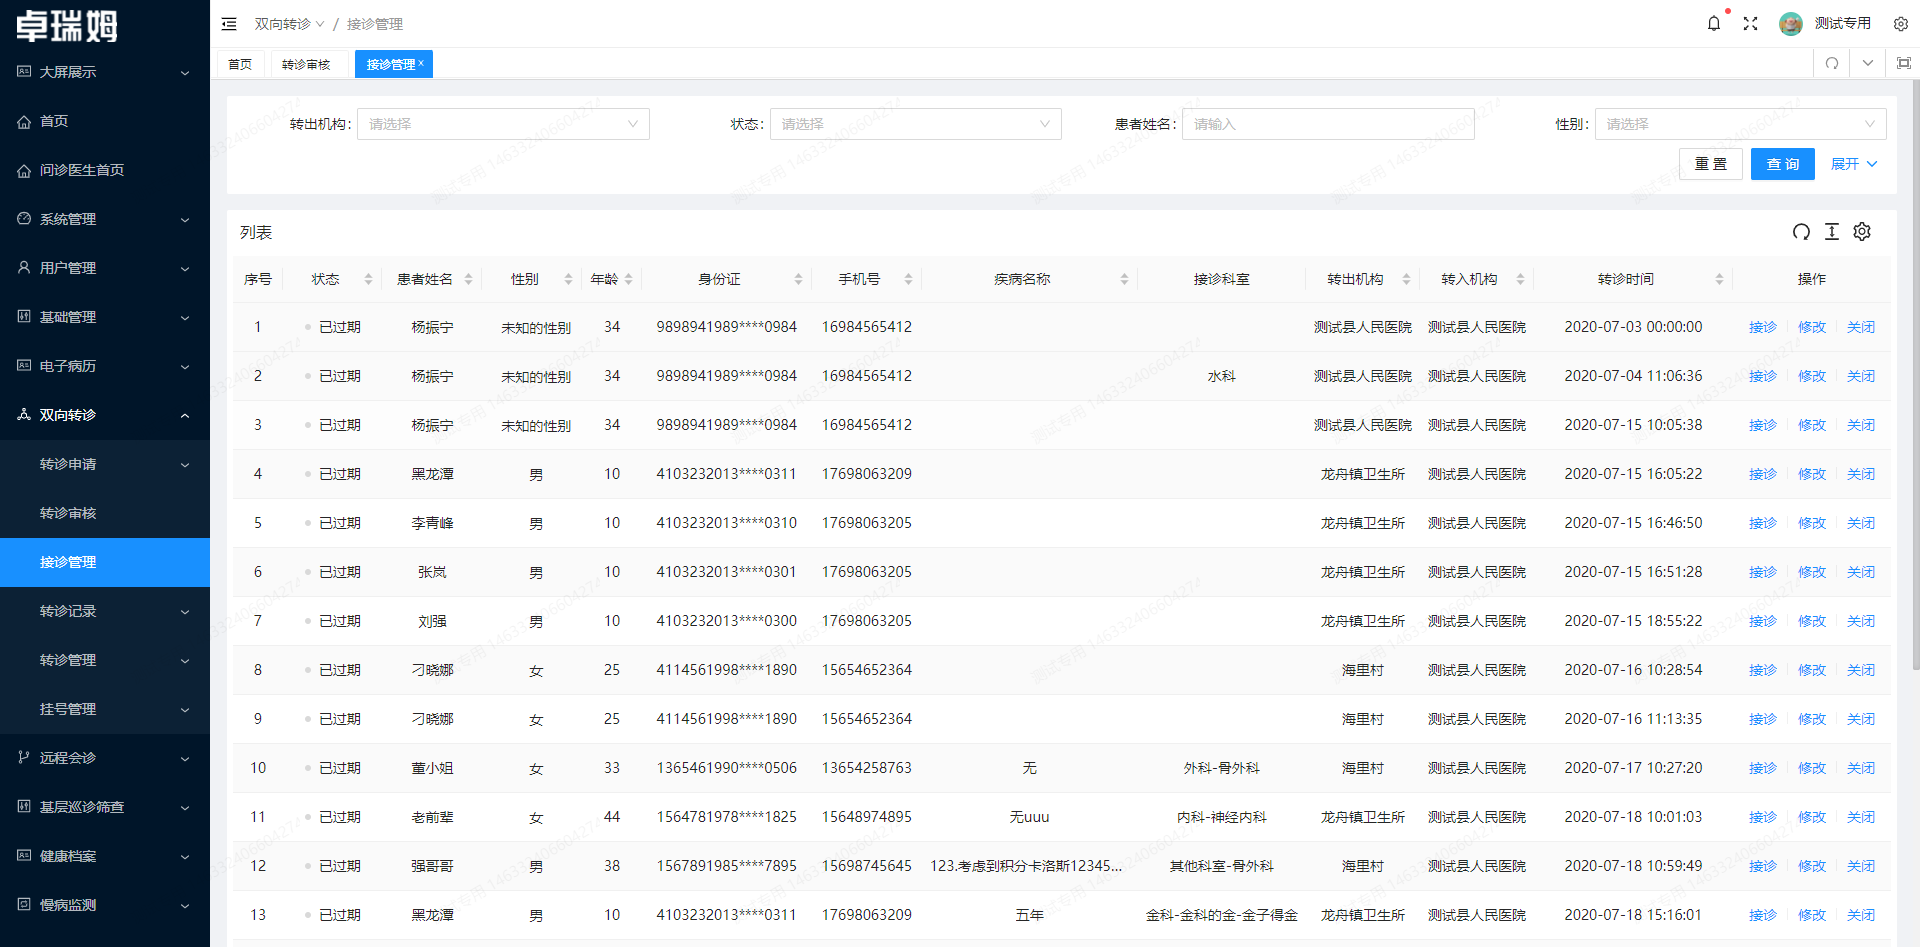Sort the list by 年龄 column
Screen dimensions: 1920x947
tap(628, 279)
